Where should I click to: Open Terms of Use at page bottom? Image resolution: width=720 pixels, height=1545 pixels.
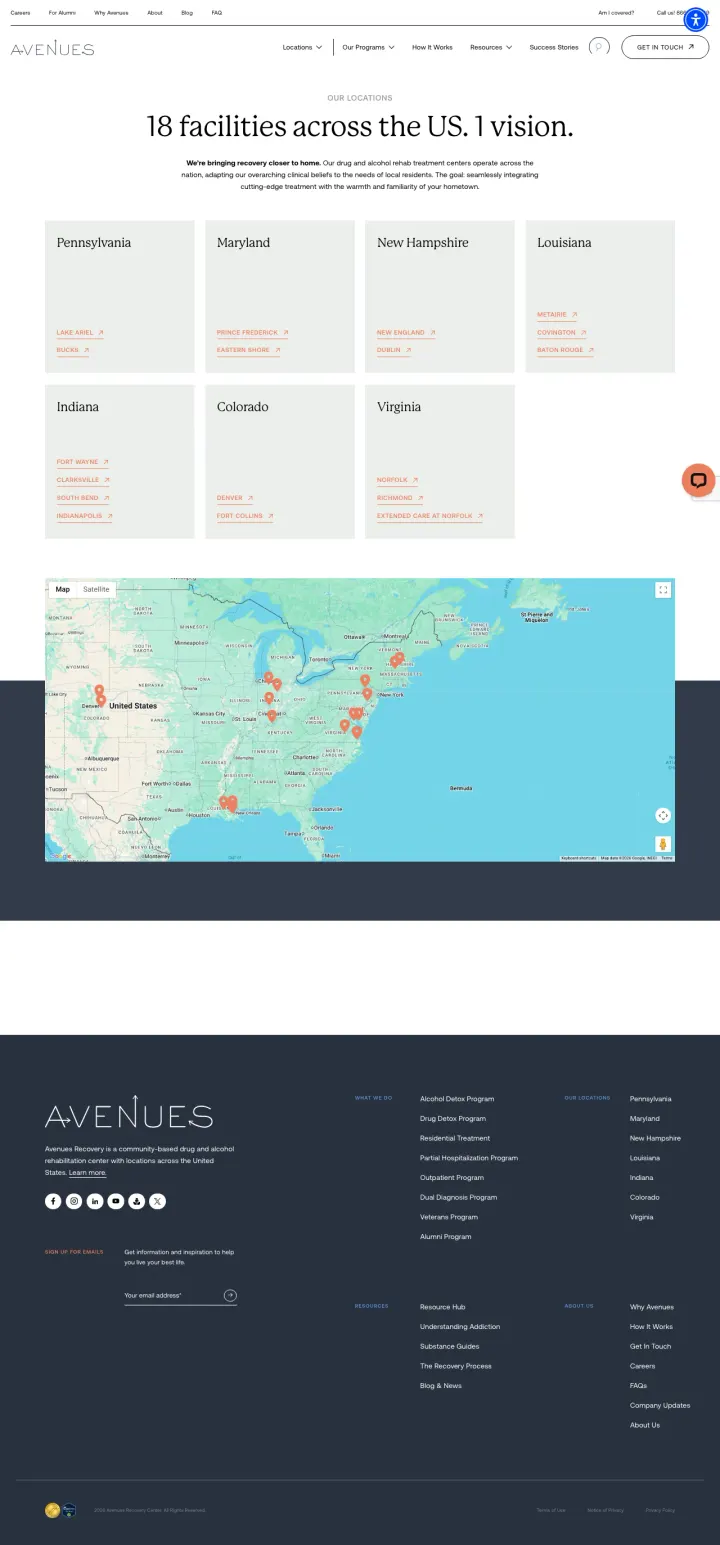coord(551,1510)
